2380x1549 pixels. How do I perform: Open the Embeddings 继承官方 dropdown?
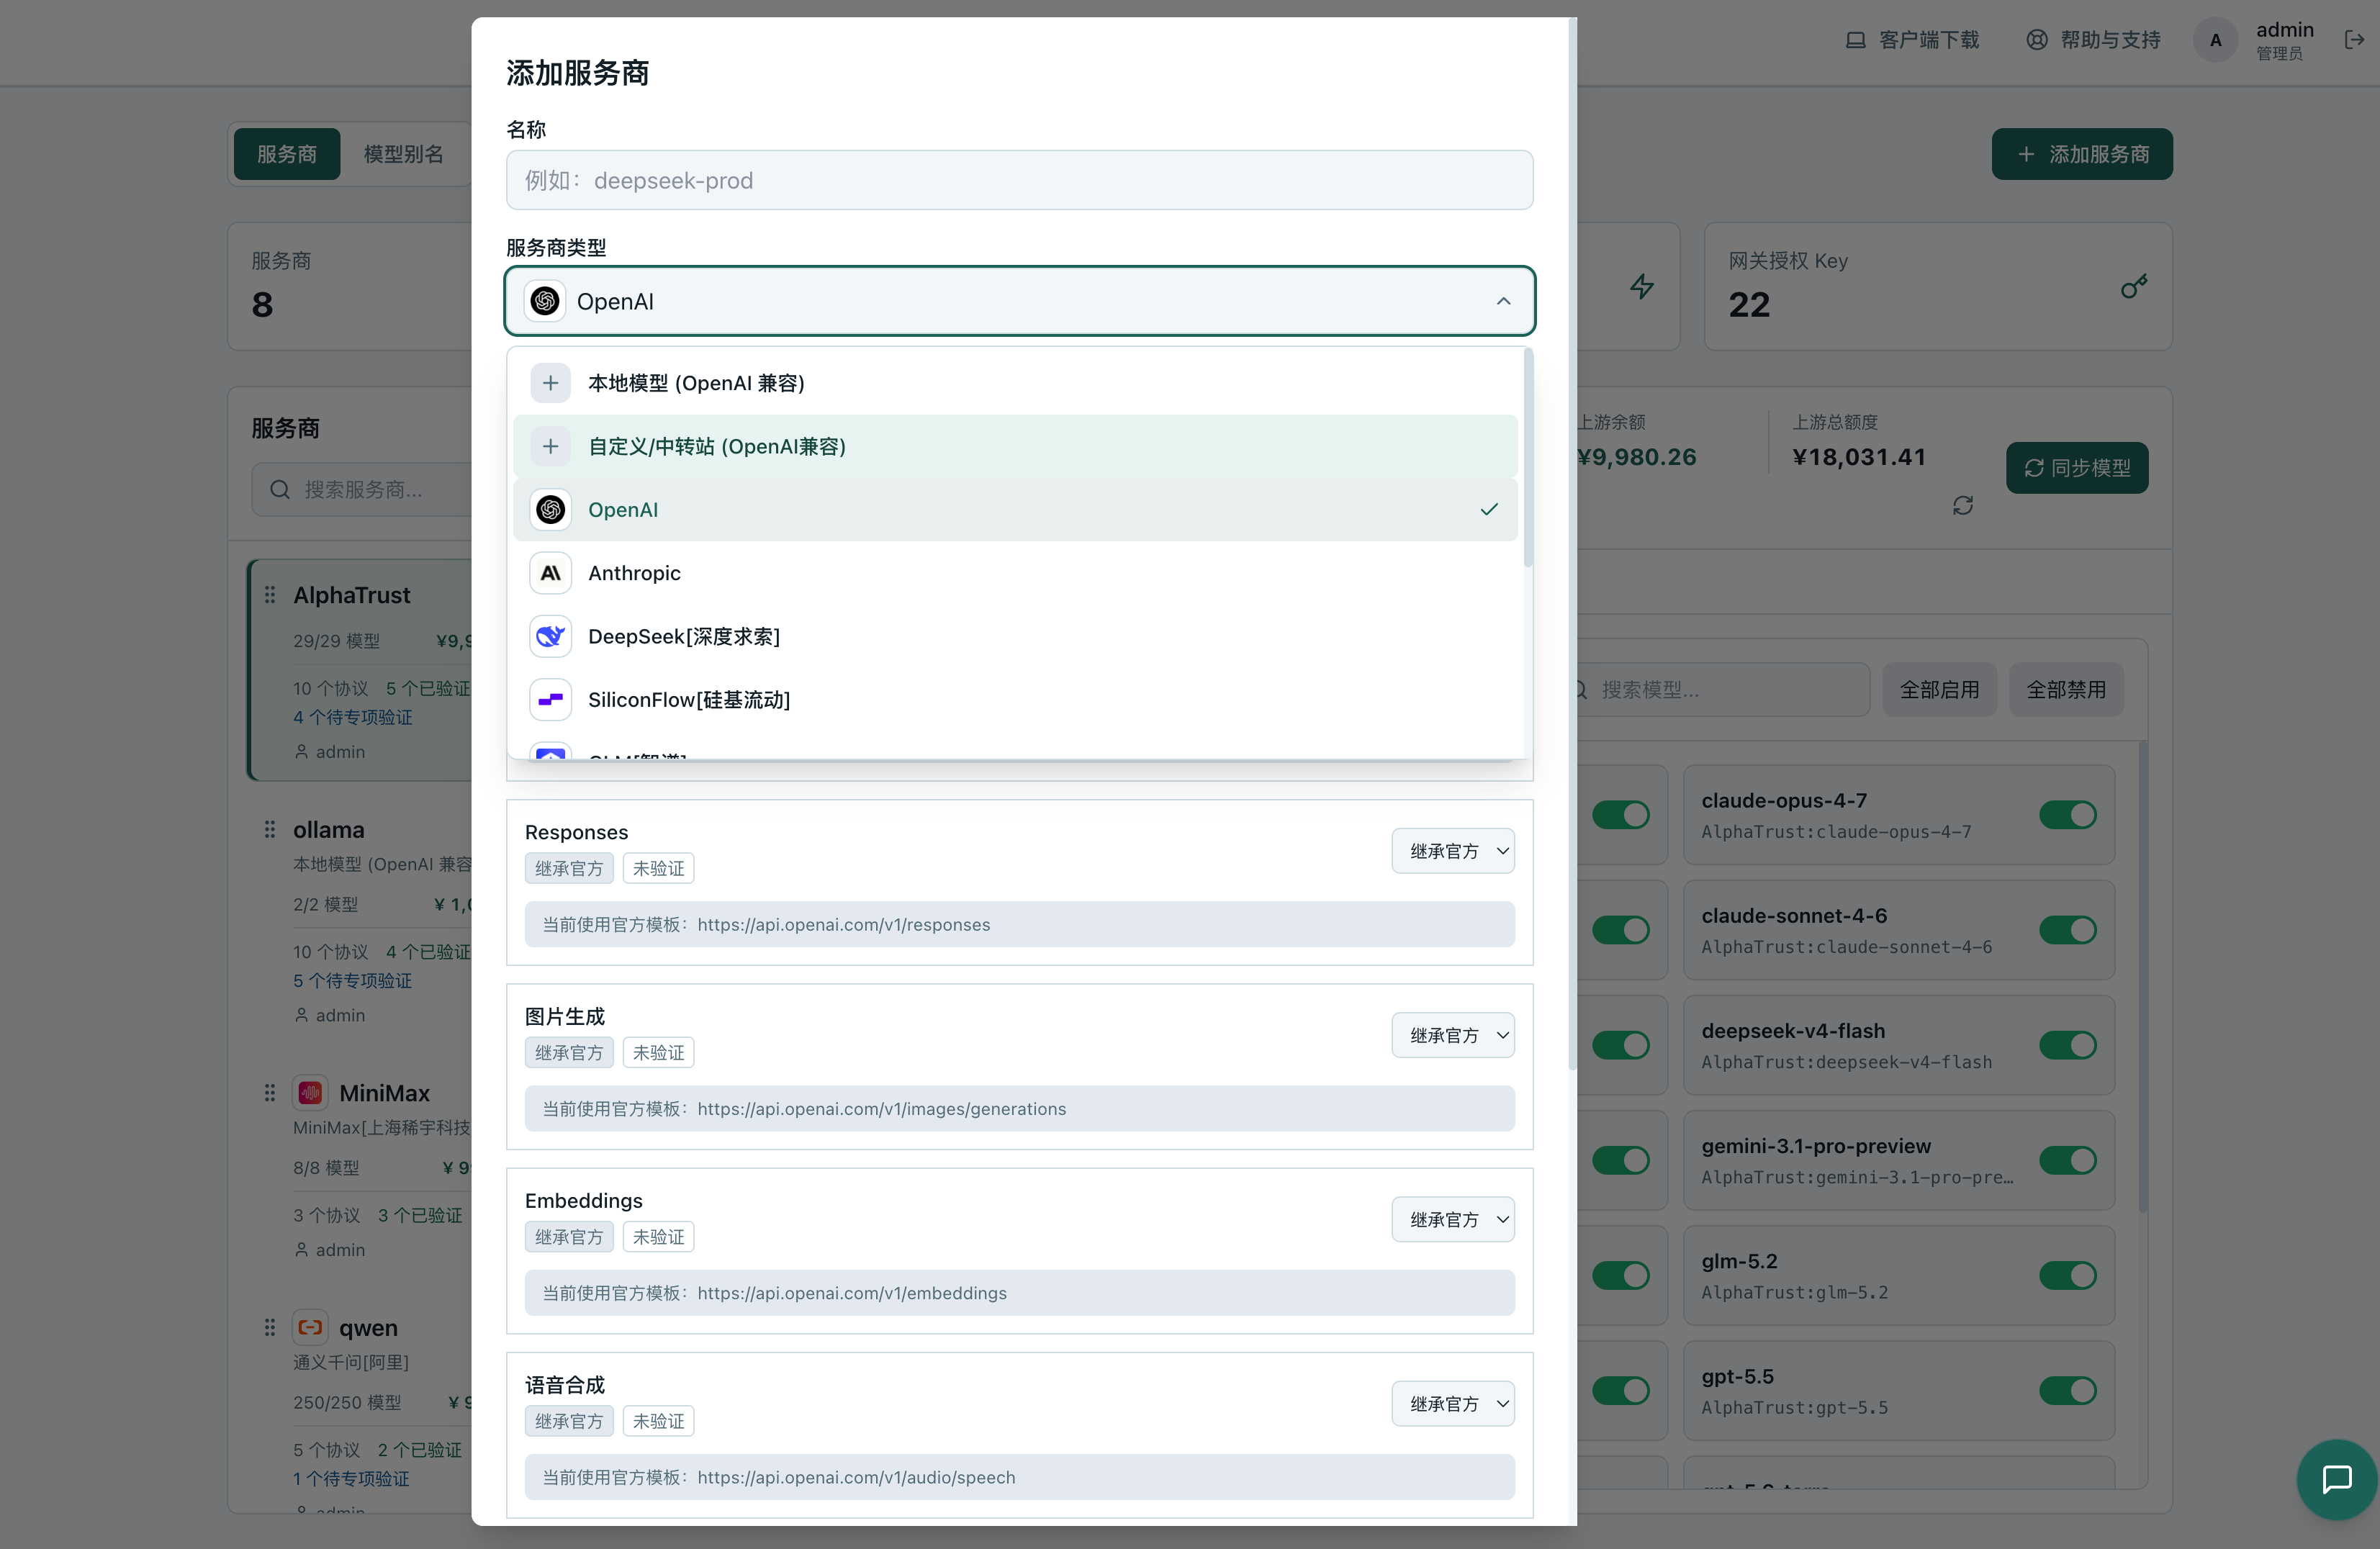pyautogui.click(x=1453, y=1219)
